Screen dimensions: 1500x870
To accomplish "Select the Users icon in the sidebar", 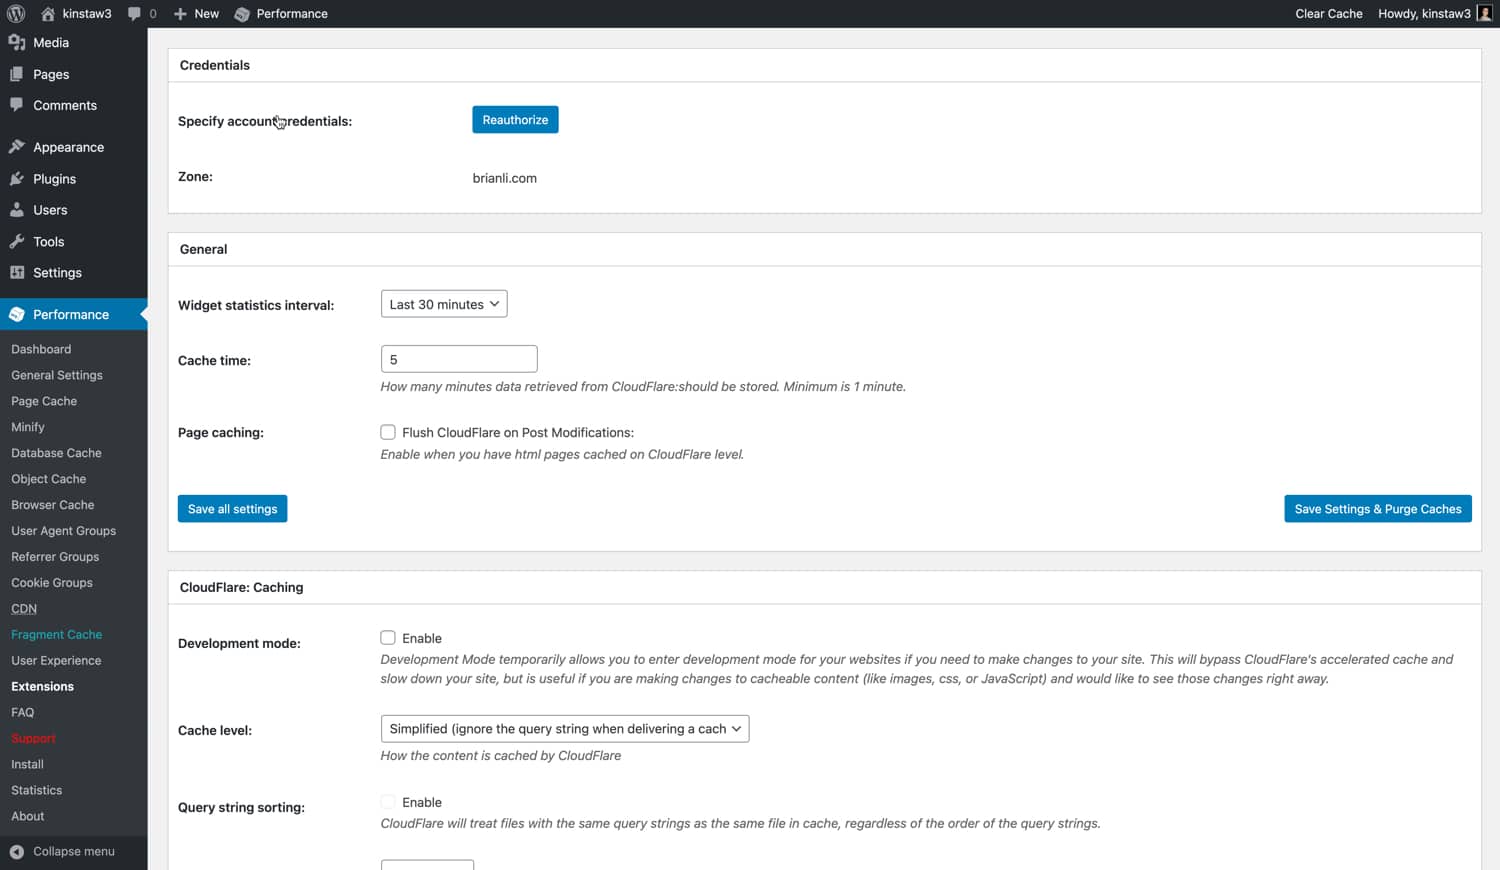I will (x=17, y=210).
